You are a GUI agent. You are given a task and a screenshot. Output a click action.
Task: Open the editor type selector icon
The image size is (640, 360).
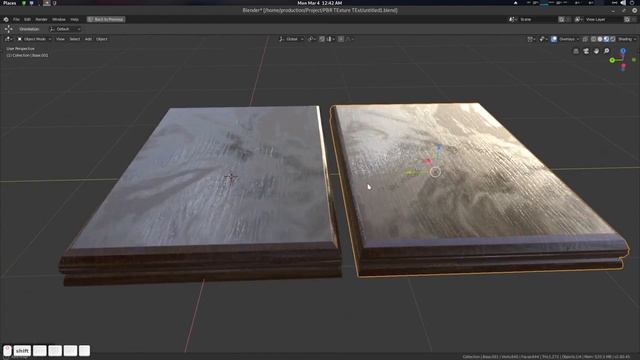(x=8, y=39)
